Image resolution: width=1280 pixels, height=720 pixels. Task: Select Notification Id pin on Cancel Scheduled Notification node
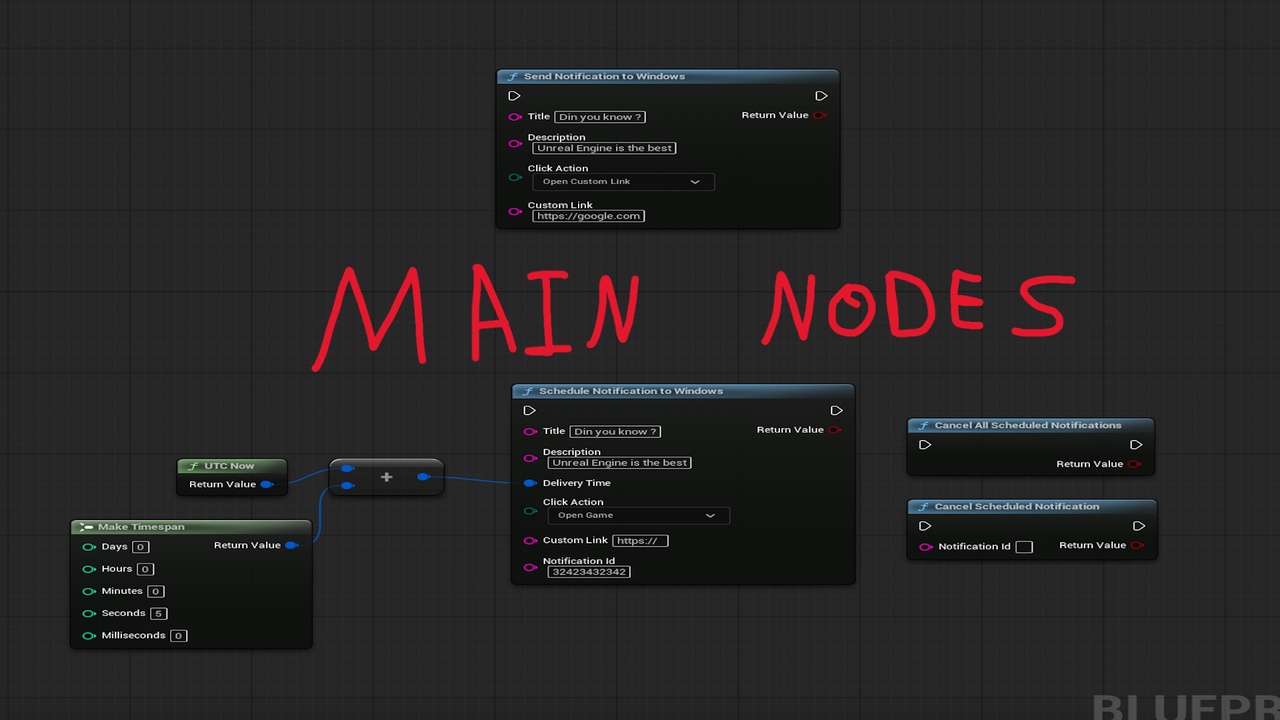tap(926, 547)
